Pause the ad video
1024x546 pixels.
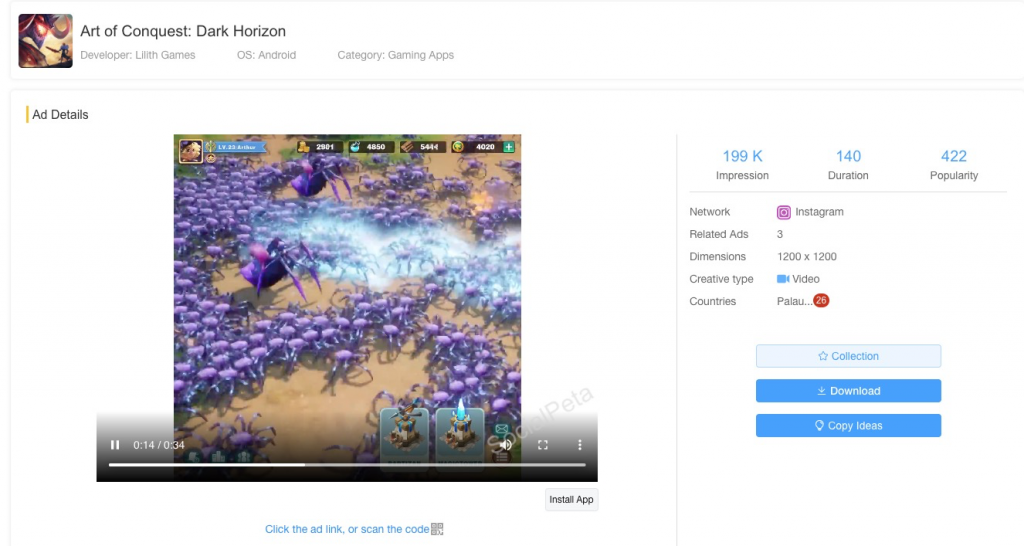(x=115, y=445)
